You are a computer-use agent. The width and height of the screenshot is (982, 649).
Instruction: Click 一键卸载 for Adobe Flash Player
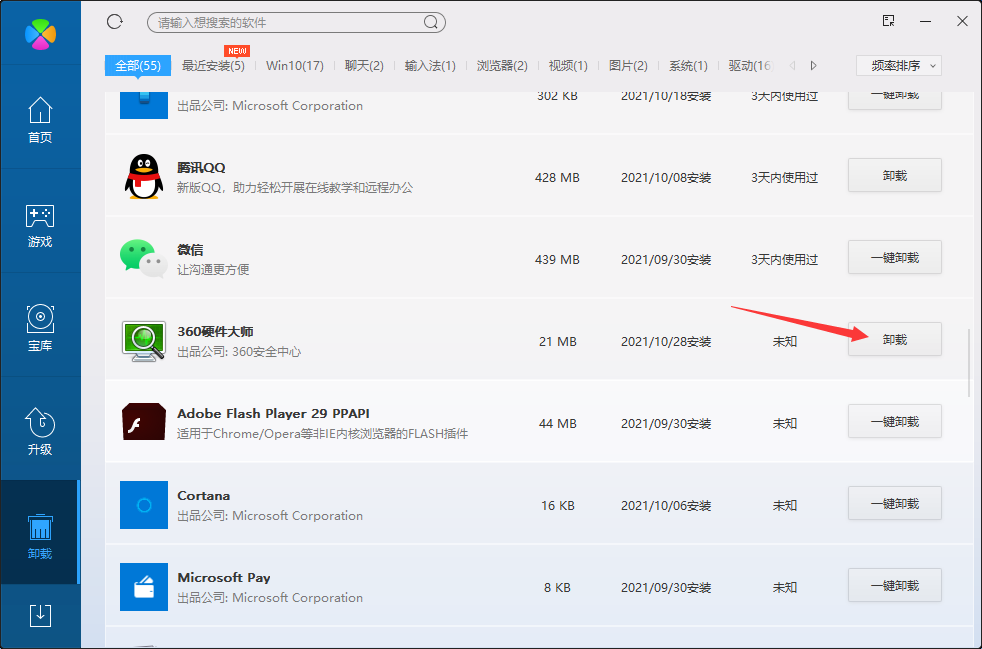[x=895, y=422]
